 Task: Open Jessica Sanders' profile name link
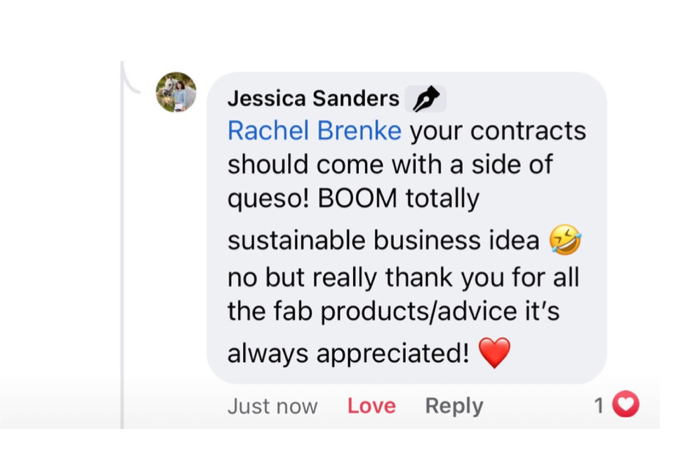313,99
